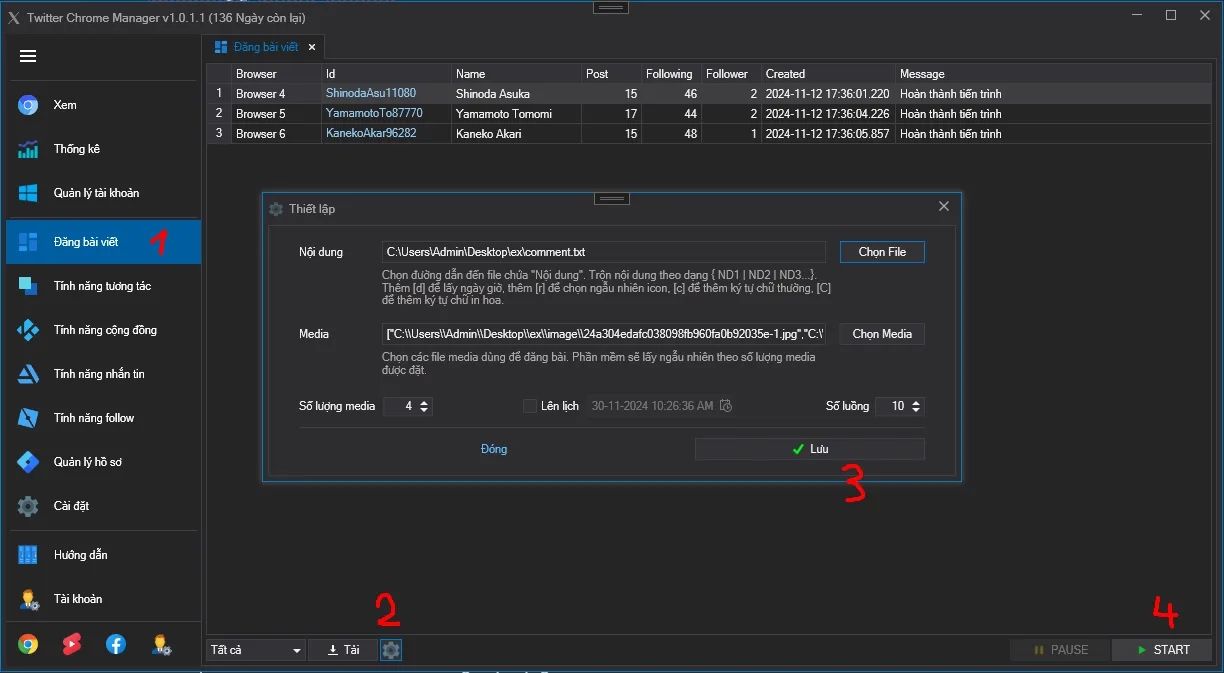Increase the Số lượng media value
Screen dimensions: 1224x673
[425, 402]
